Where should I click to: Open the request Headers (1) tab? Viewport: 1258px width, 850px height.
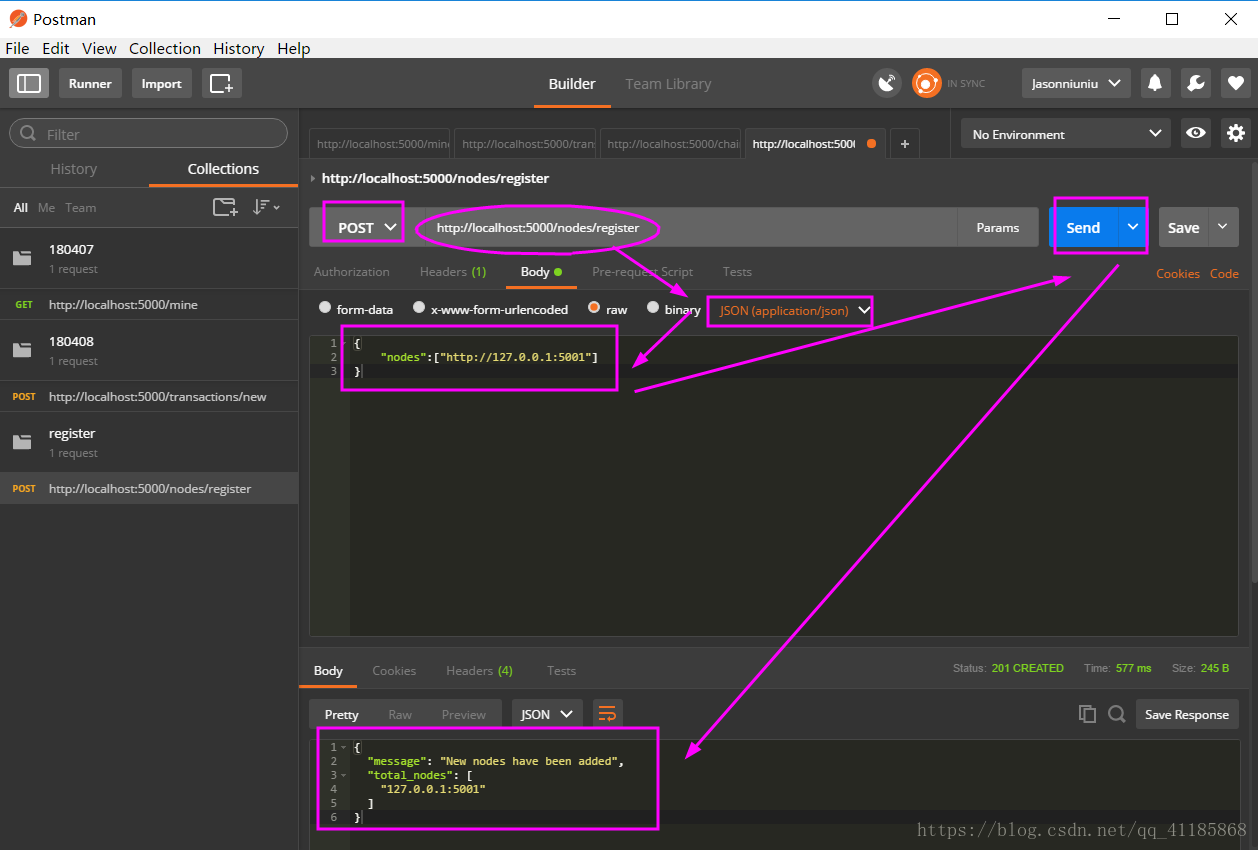click(453, 272)
